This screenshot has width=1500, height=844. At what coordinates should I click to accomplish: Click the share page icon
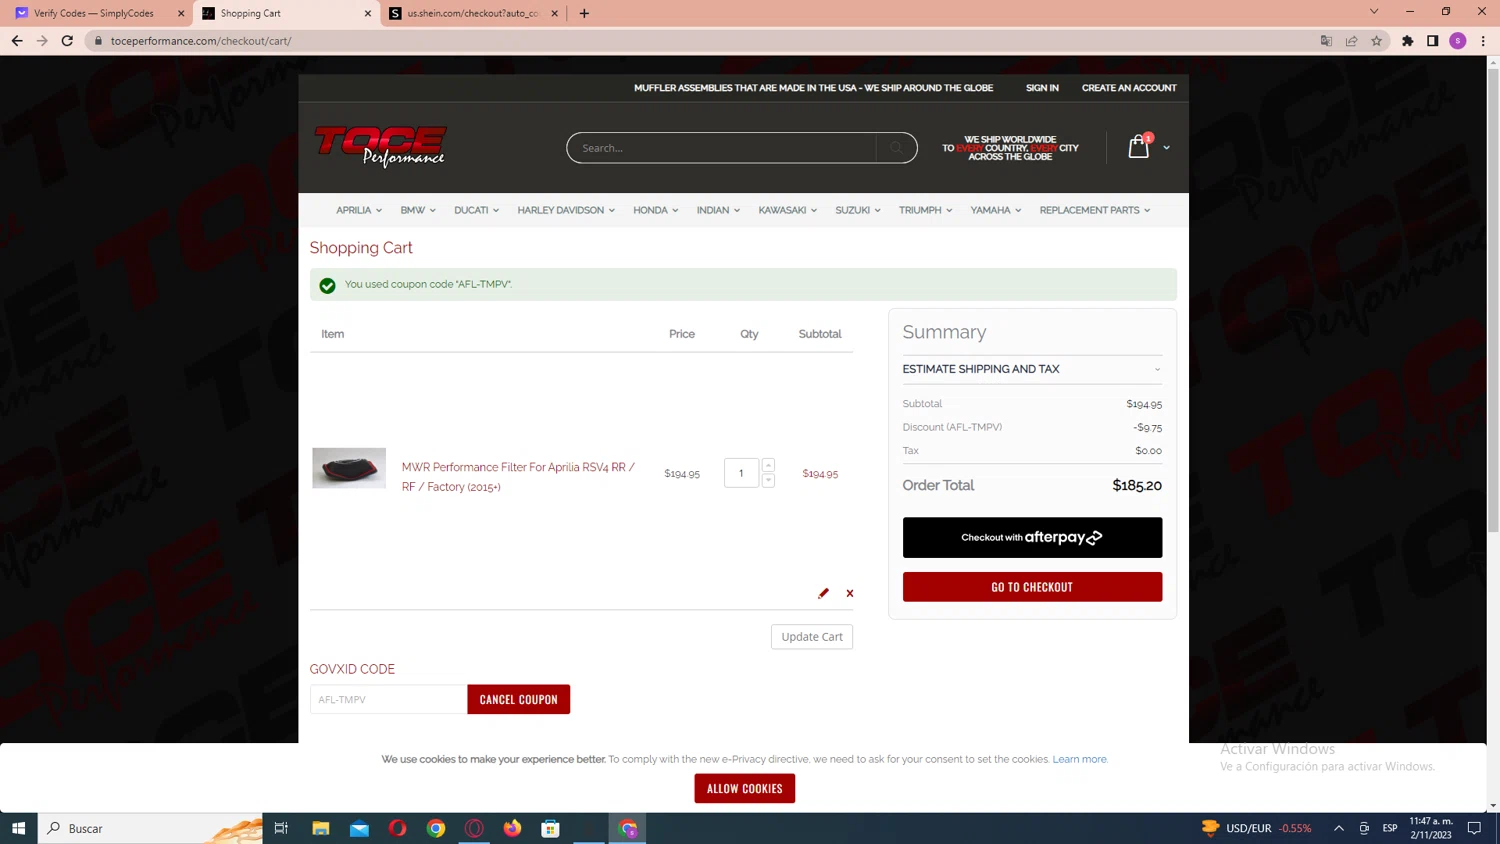point(1351,41)
